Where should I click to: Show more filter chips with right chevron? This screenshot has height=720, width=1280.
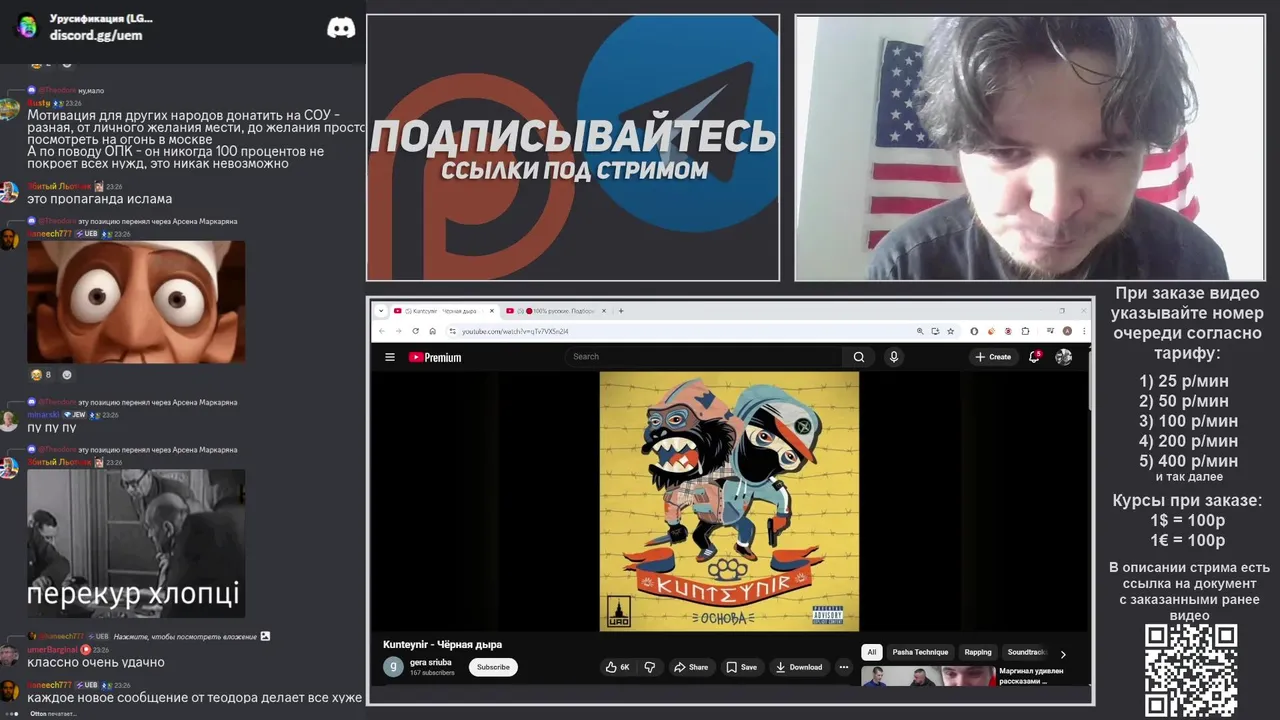tap(1063, 653)
